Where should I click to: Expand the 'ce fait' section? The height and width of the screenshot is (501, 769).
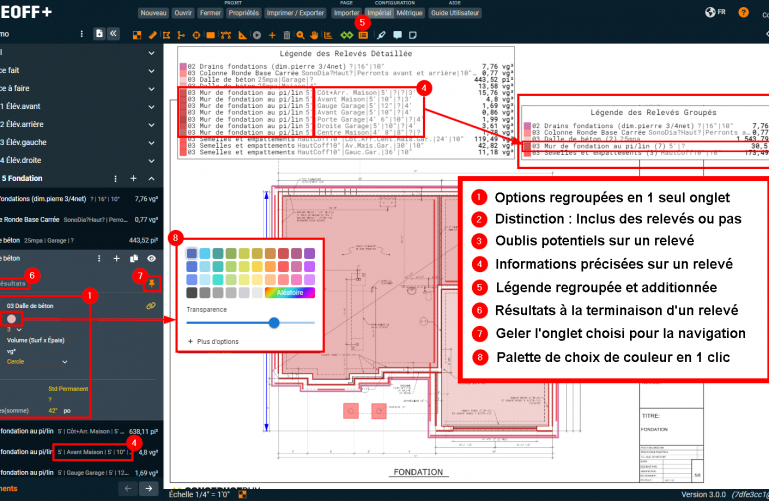(x=152, y=71)
